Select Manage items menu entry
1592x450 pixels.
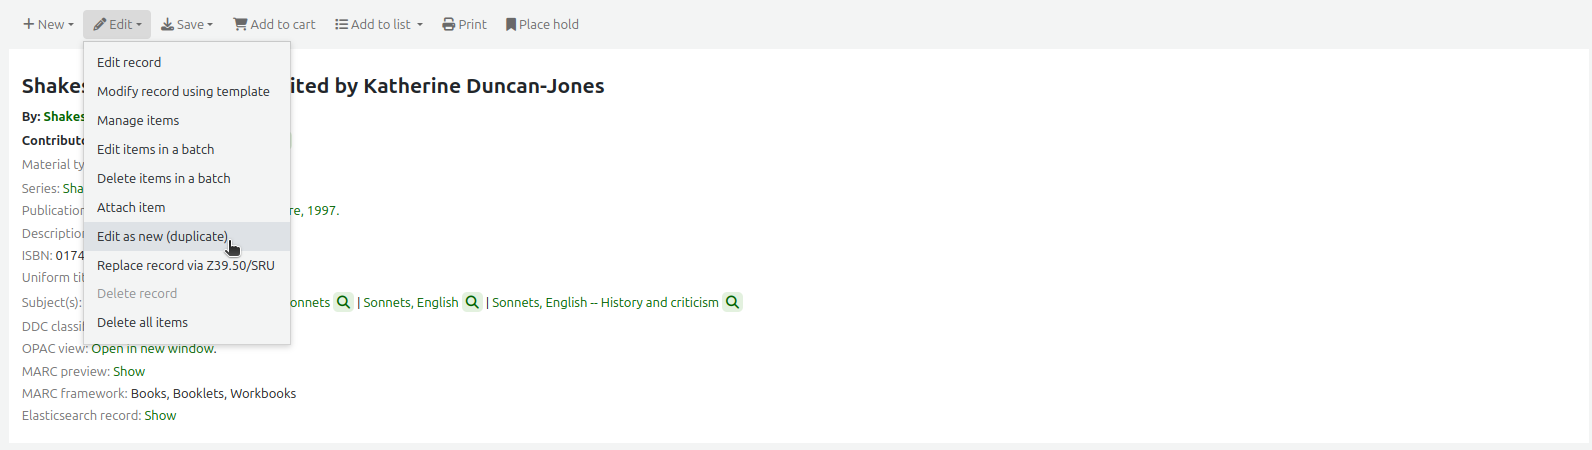pos(138,120)
